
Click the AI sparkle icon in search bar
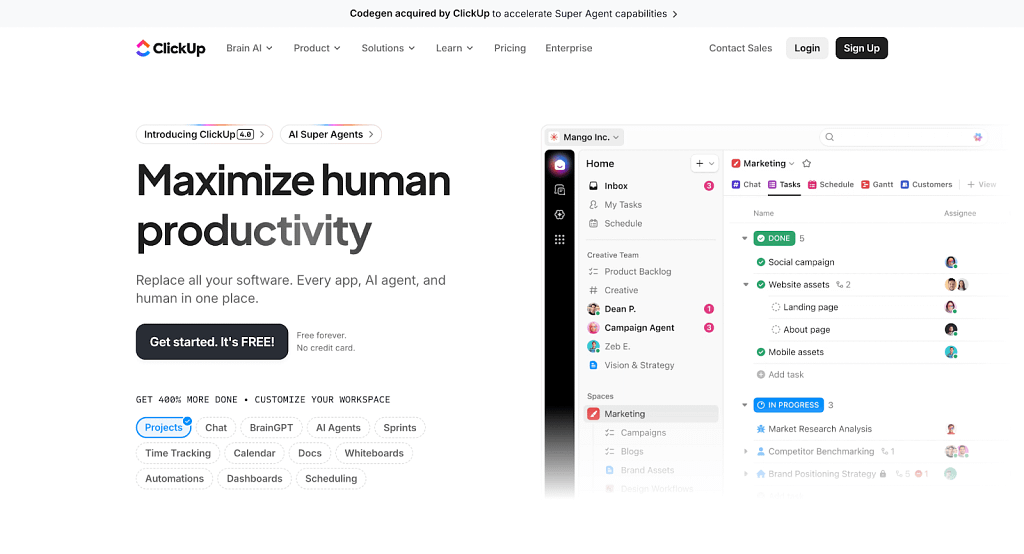click(x=978, y=137)
